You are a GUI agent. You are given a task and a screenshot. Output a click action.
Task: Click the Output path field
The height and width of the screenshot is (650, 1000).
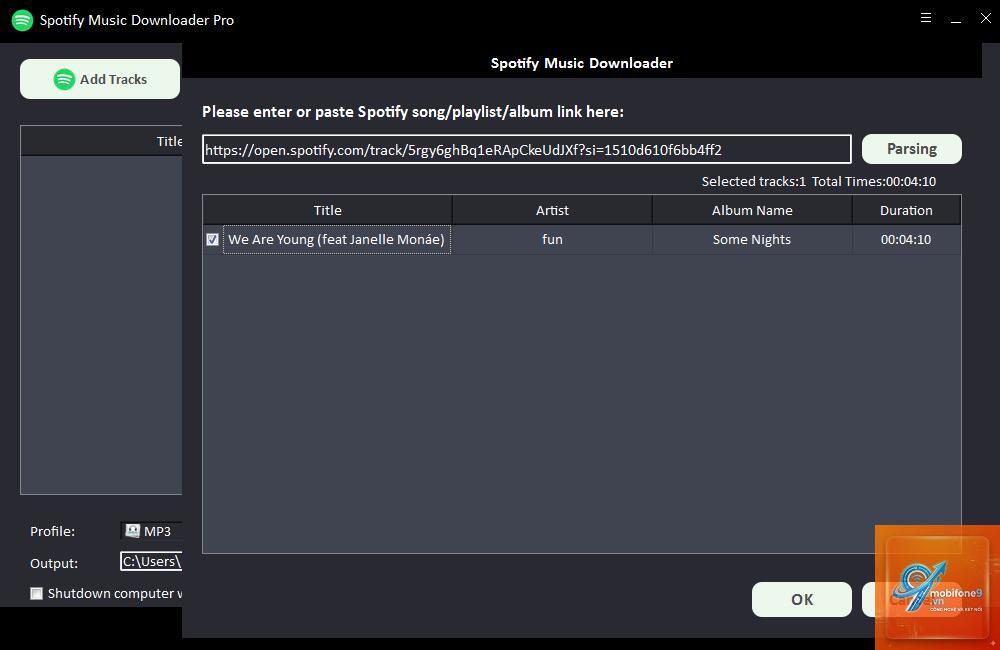coord(151,561)
